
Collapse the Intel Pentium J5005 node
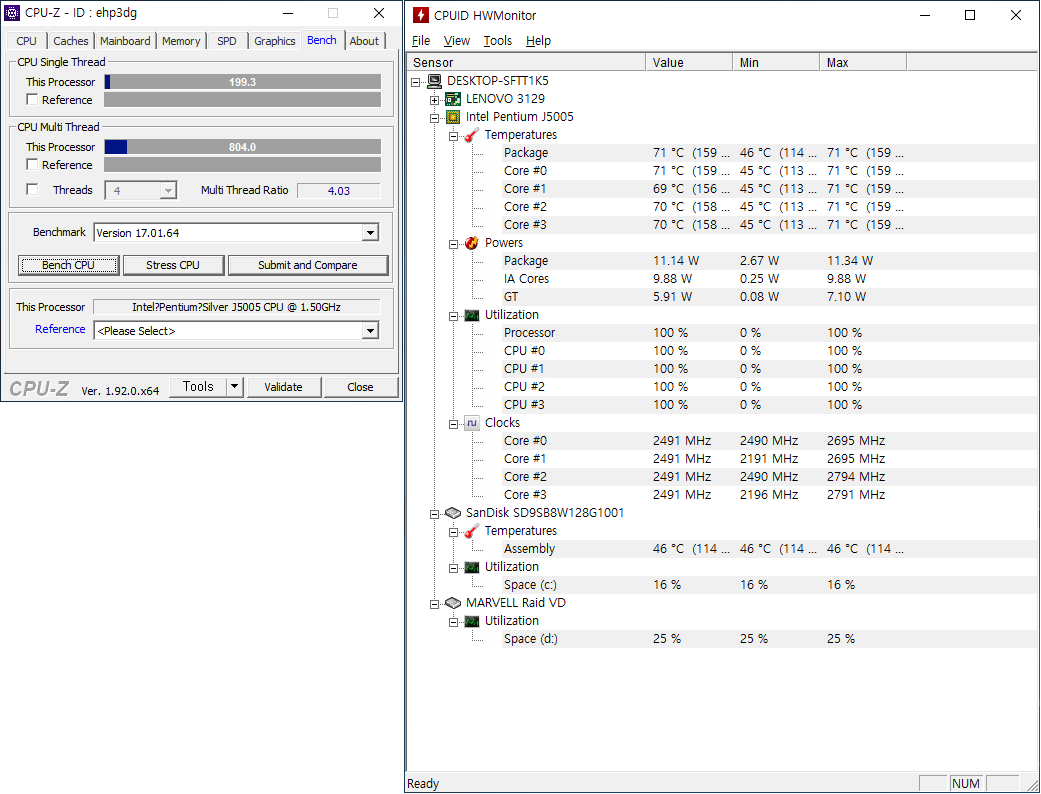434,118
